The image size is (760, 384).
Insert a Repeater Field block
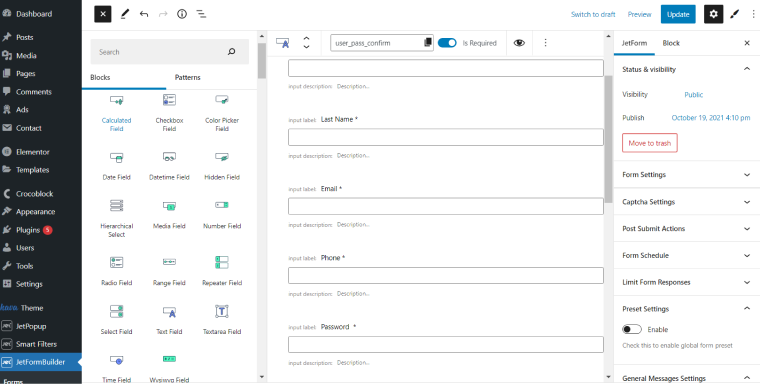pos(222,272)
